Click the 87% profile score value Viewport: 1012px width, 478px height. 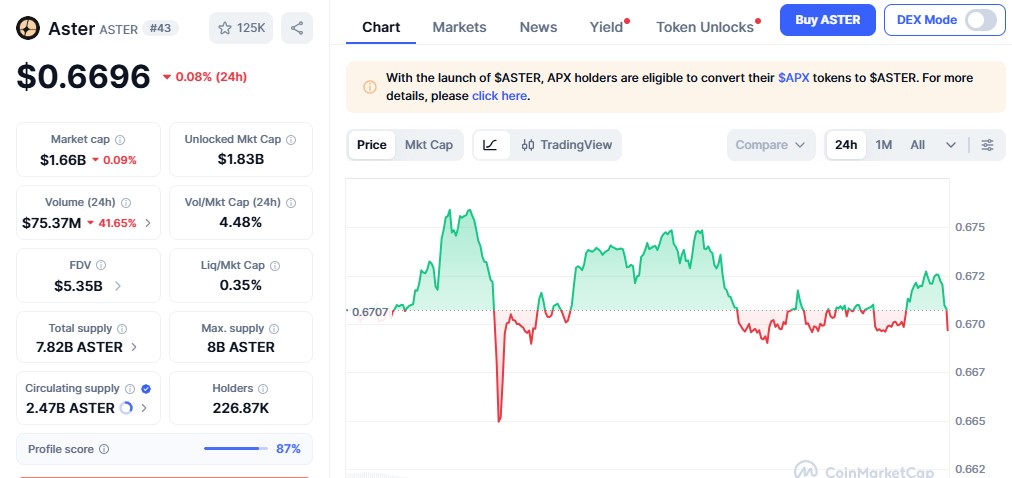point(288,449)
